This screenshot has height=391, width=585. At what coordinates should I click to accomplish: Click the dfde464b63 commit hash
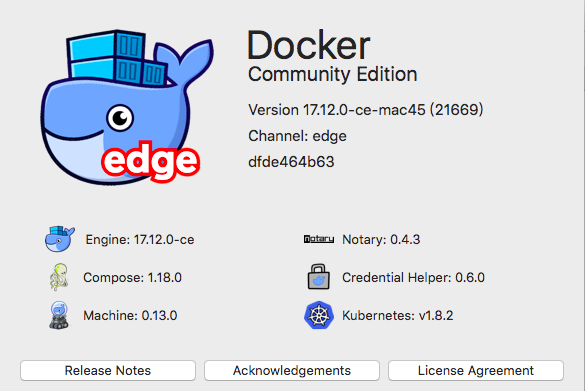291,162
